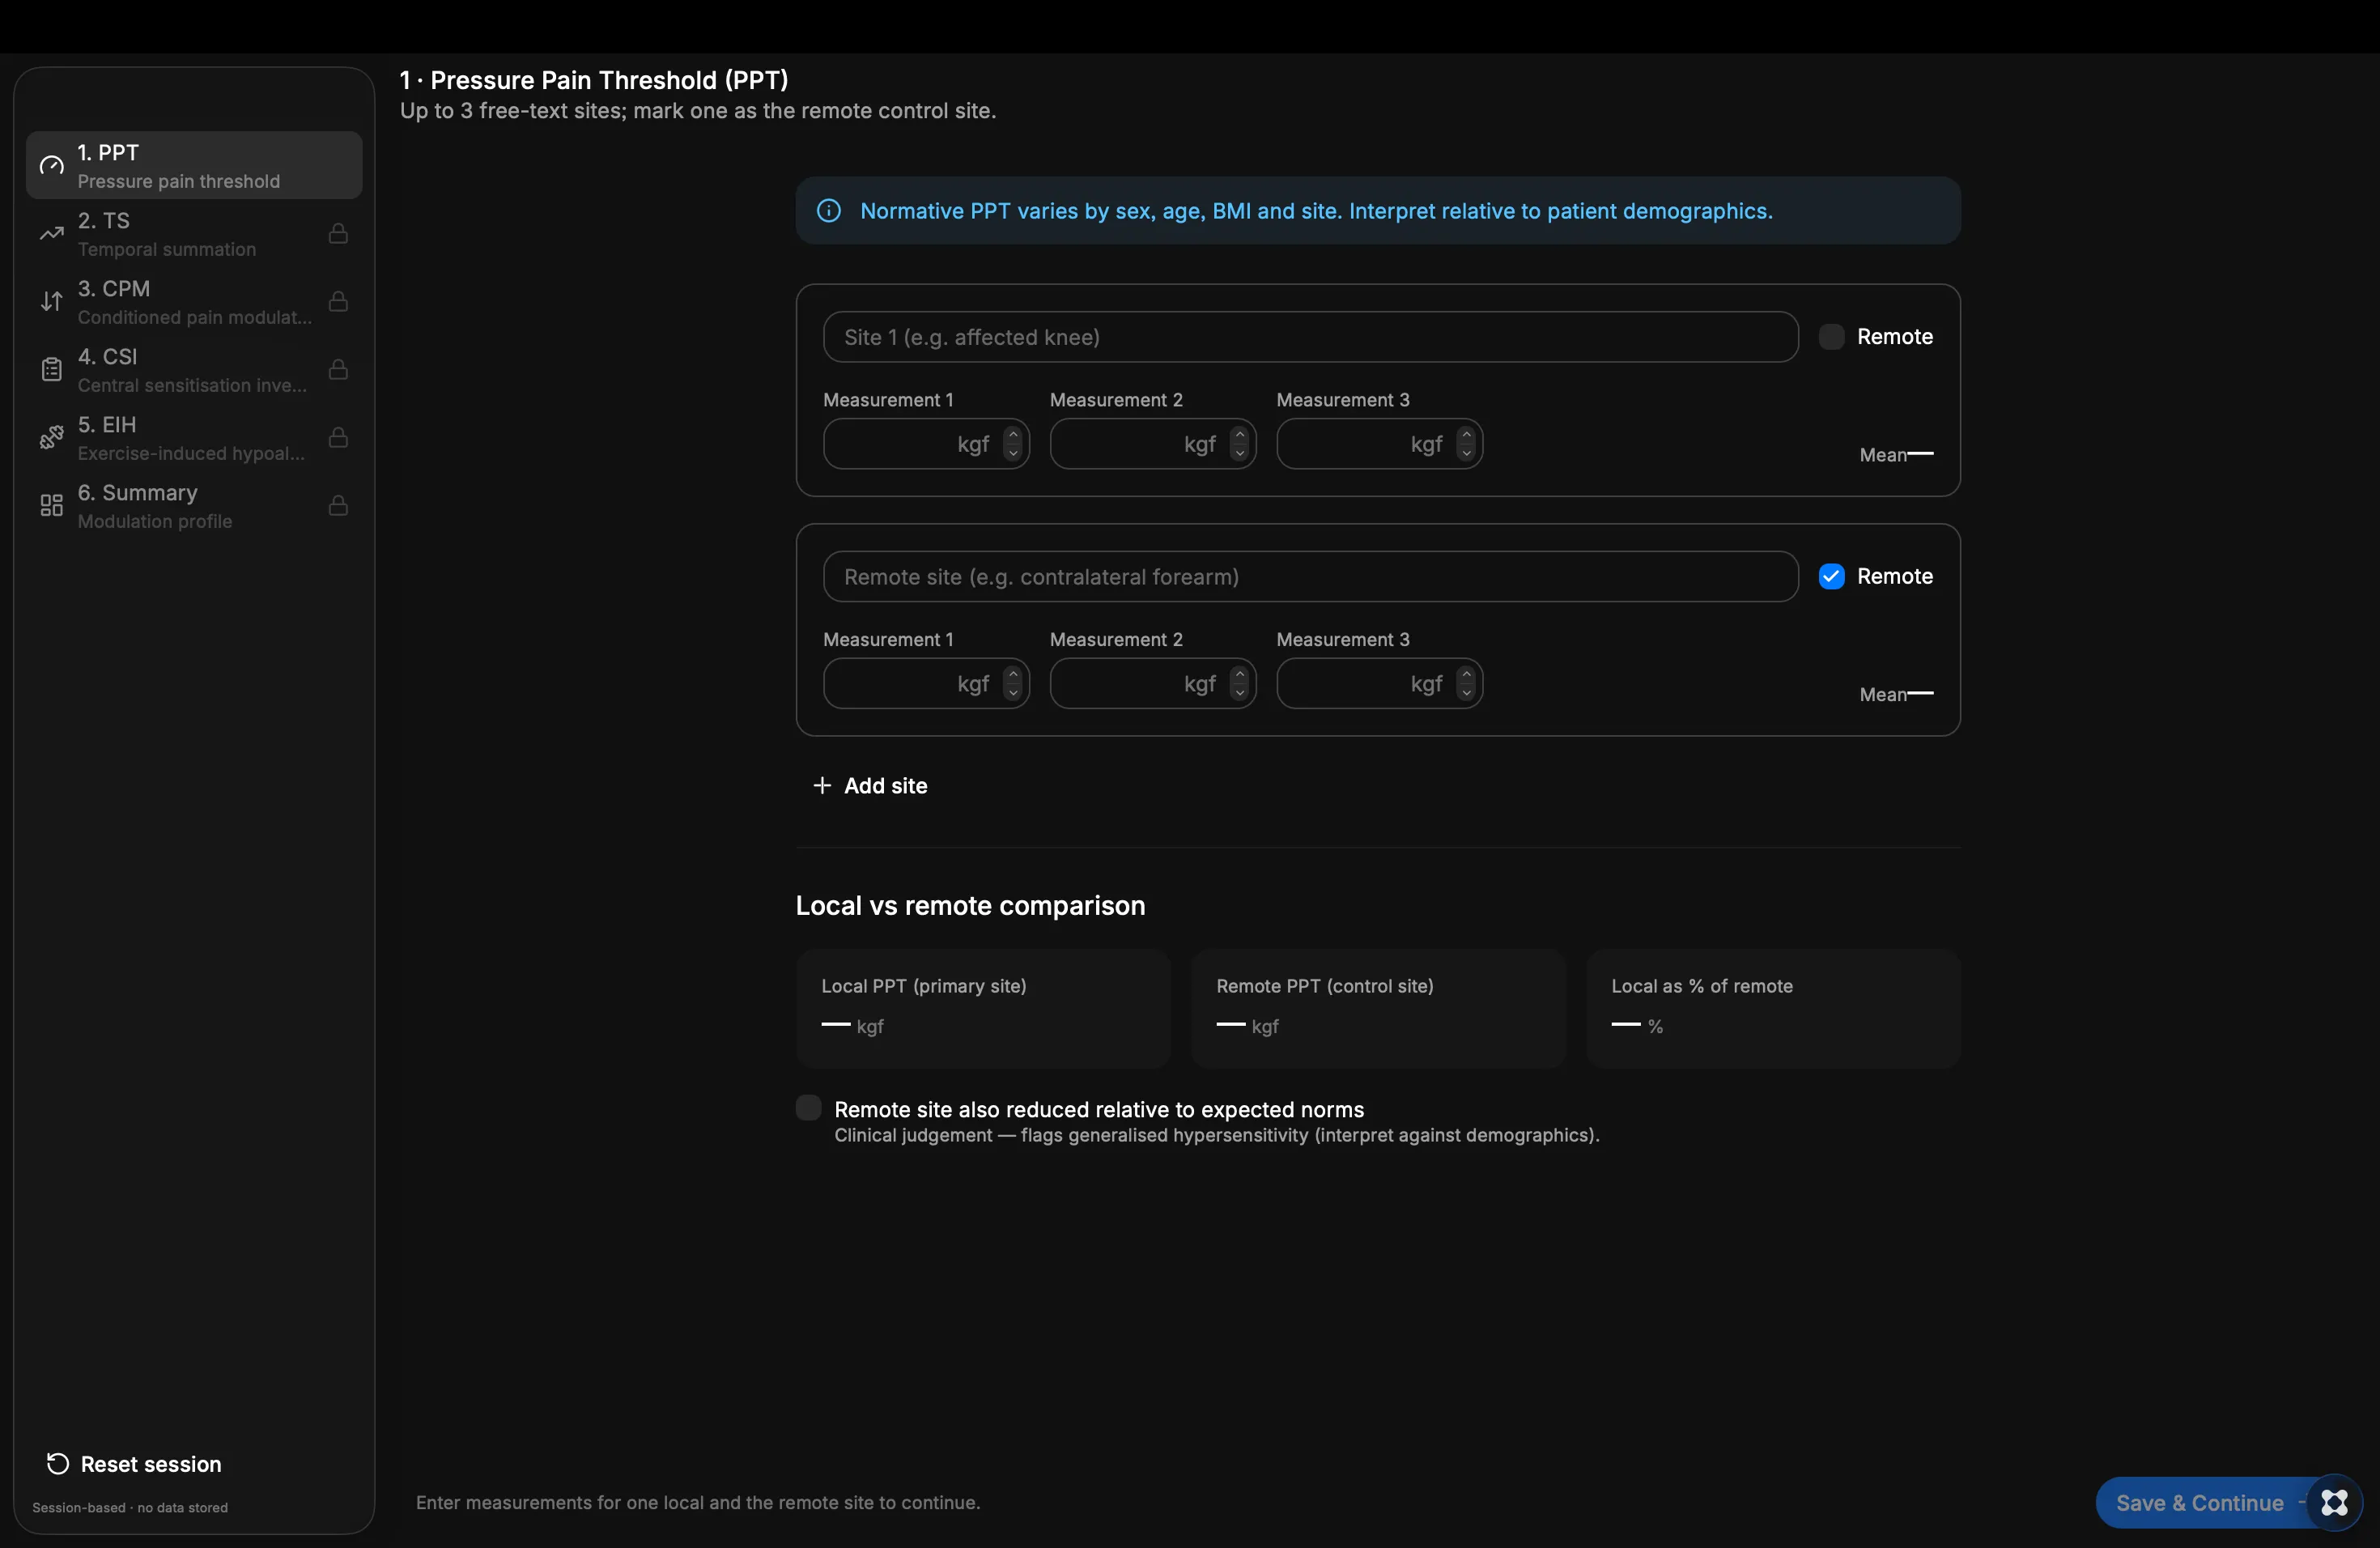The height and width of the screenshot is (1548, 2380).
Task: Focus the Site 1 name field
Action: tap(1310, 337)
